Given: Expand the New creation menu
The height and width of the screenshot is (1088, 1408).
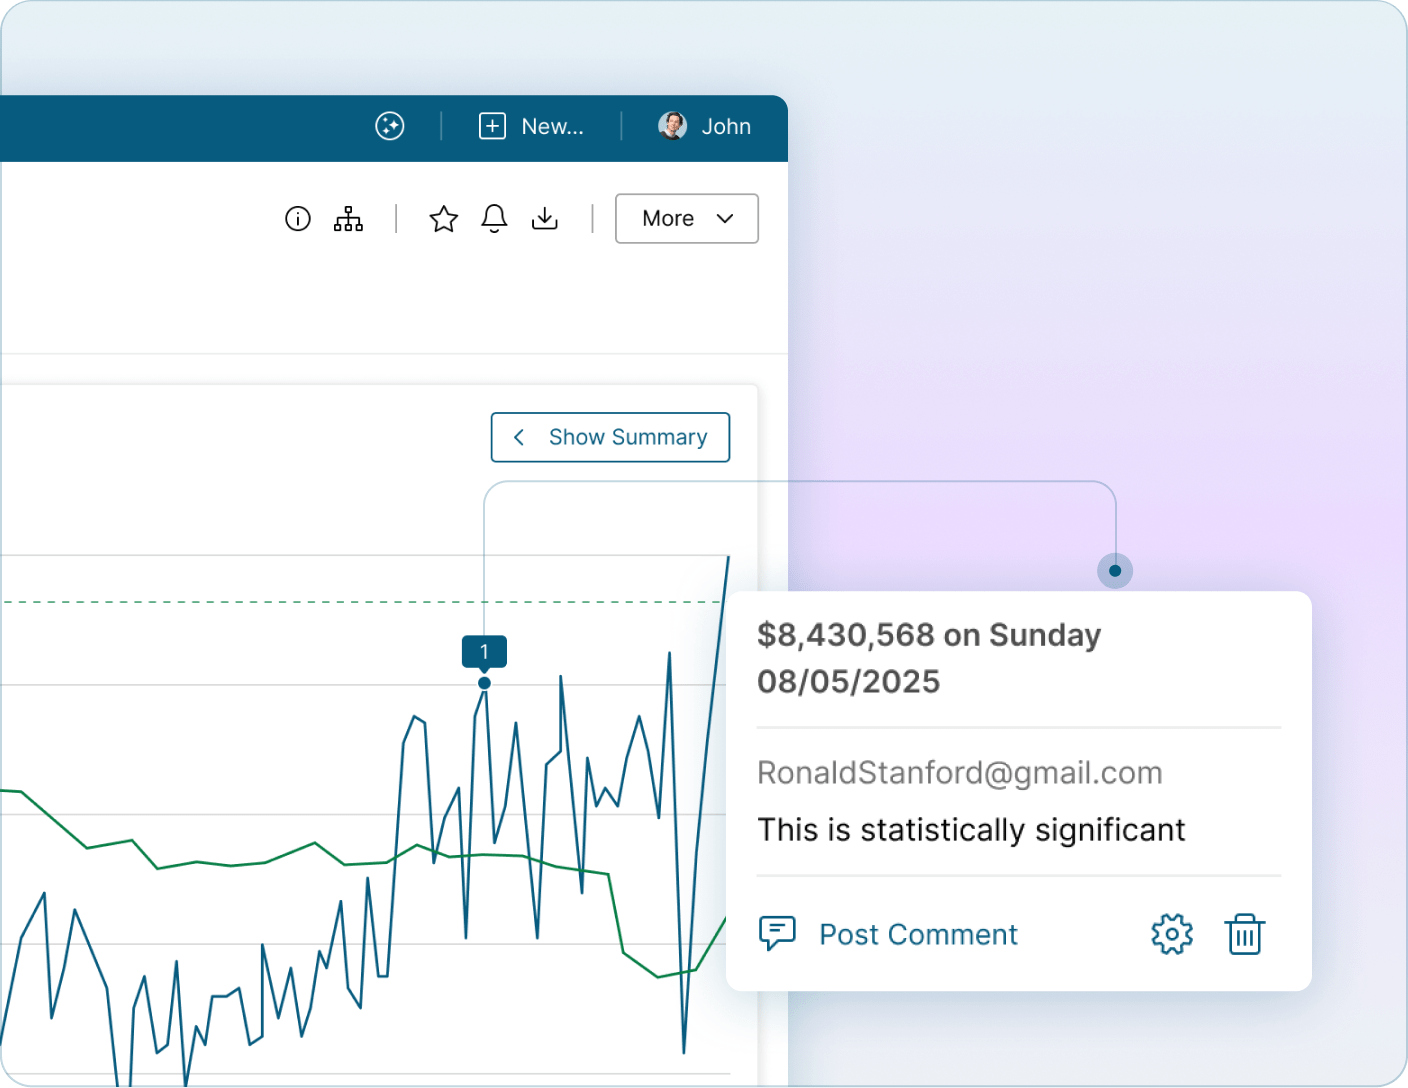Looking at the screenshot, I should point(492,126).
